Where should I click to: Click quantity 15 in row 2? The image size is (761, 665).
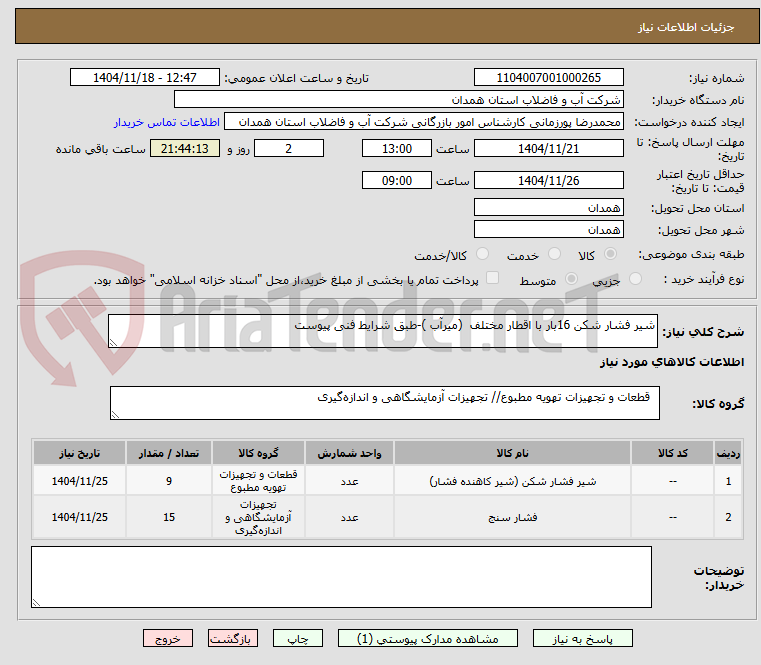(x=169, y=517)
